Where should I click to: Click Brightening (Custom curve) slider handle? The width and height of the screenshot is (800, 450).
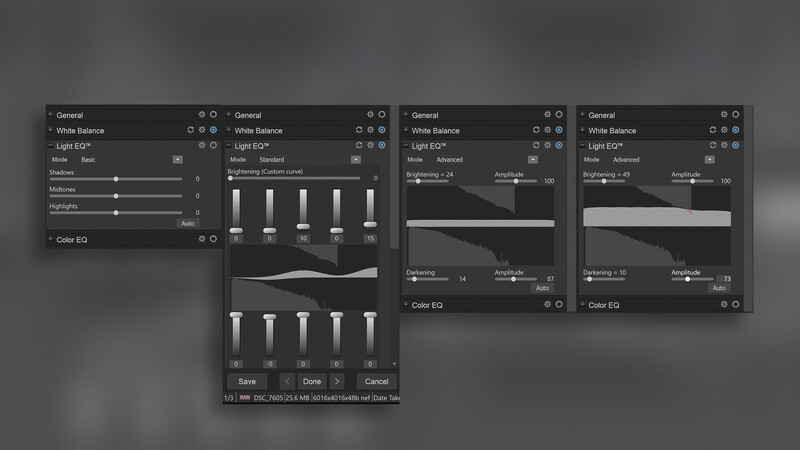pyautogui.click(x=231, y=178)
